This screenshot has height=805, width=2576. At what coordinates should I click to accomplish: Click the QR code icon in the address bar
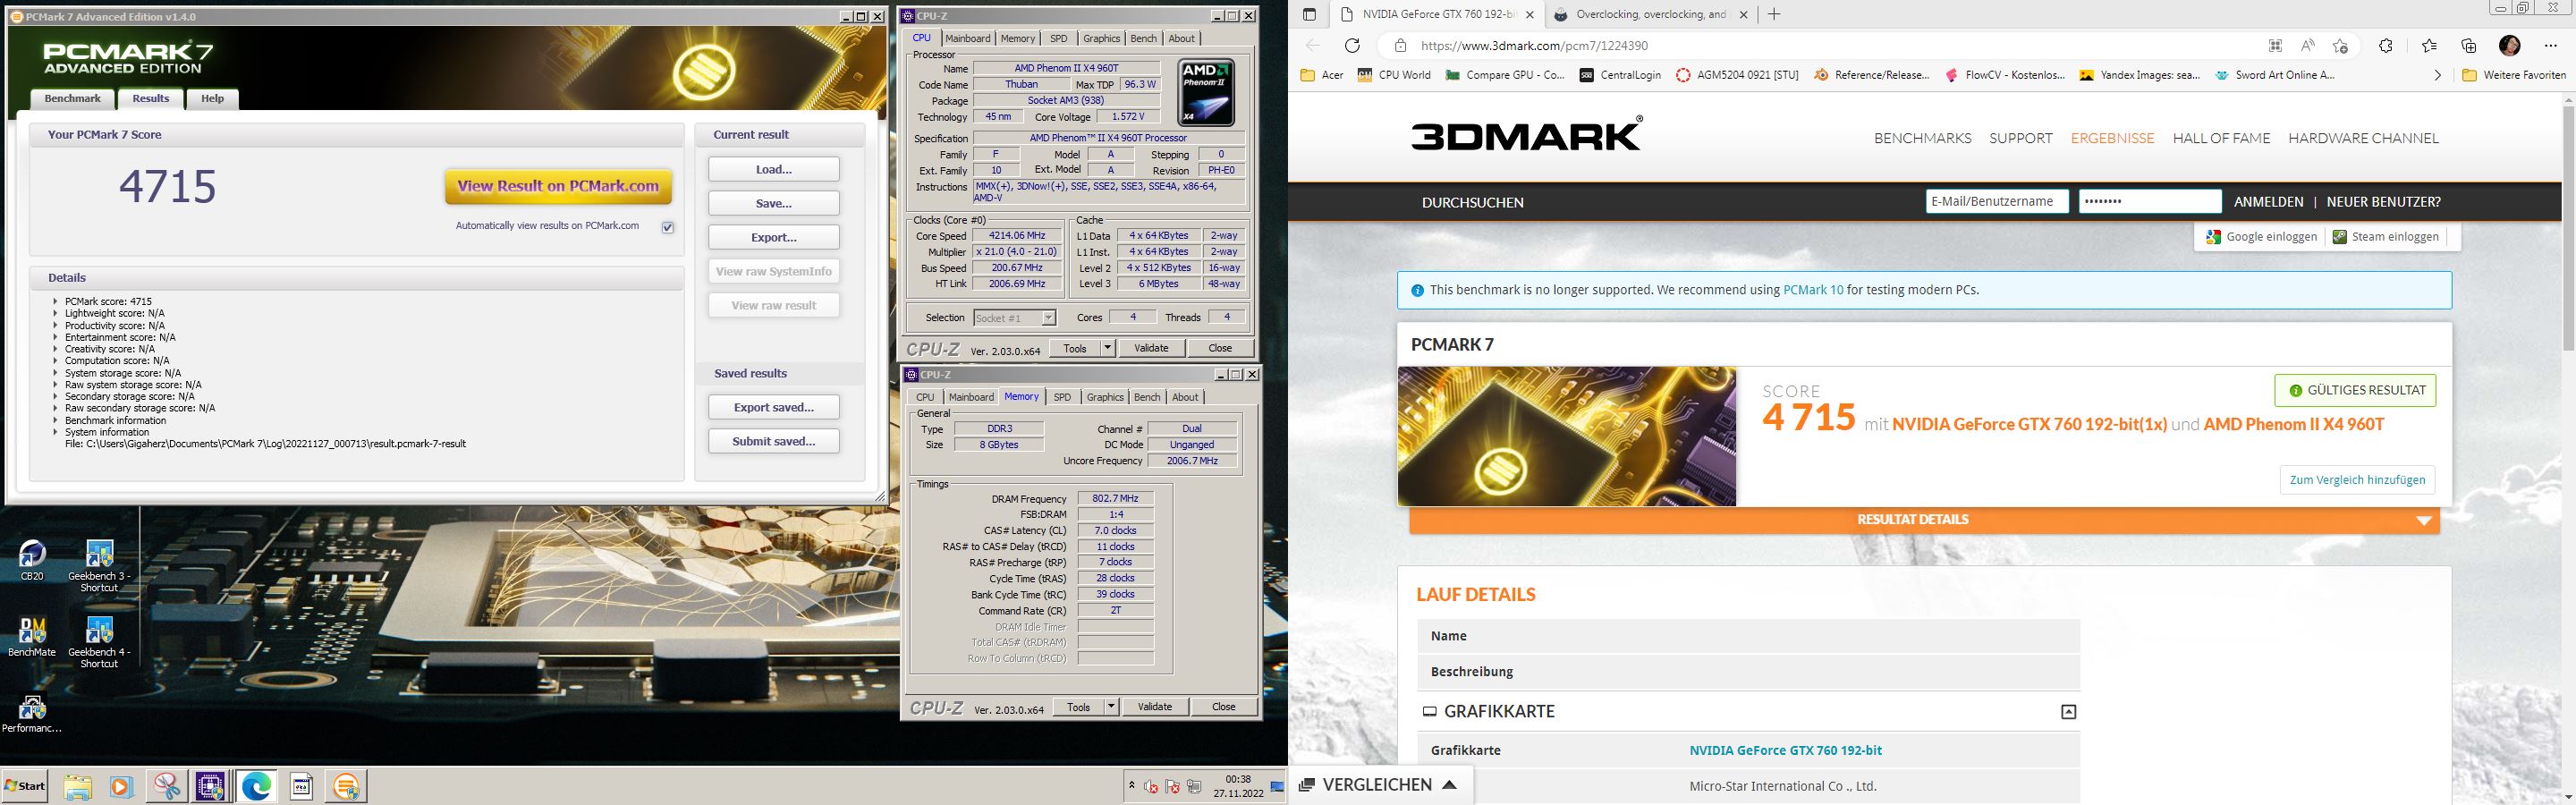[2275, 46]
